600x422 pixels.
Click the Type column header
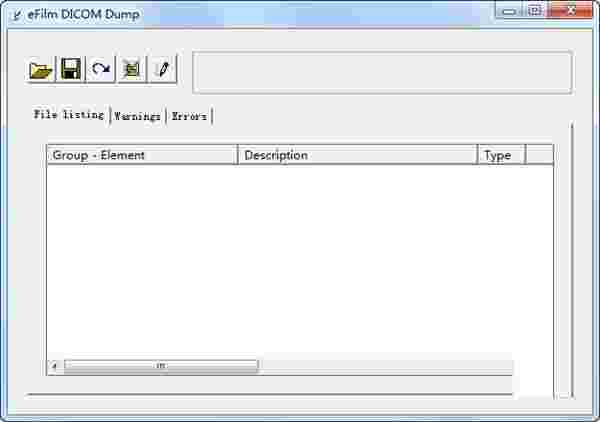(502, 155)
